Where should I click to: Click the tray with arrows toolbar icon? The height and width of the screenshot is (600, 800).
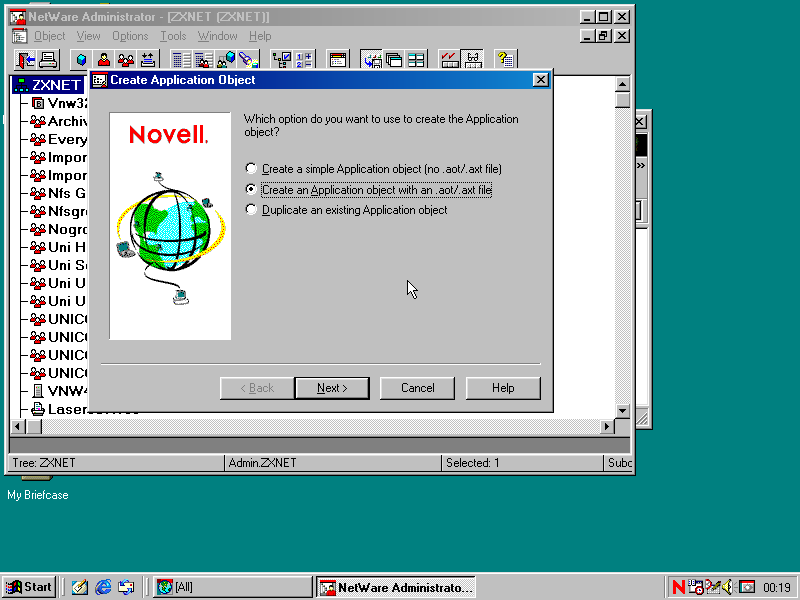(x=148, y=60)
